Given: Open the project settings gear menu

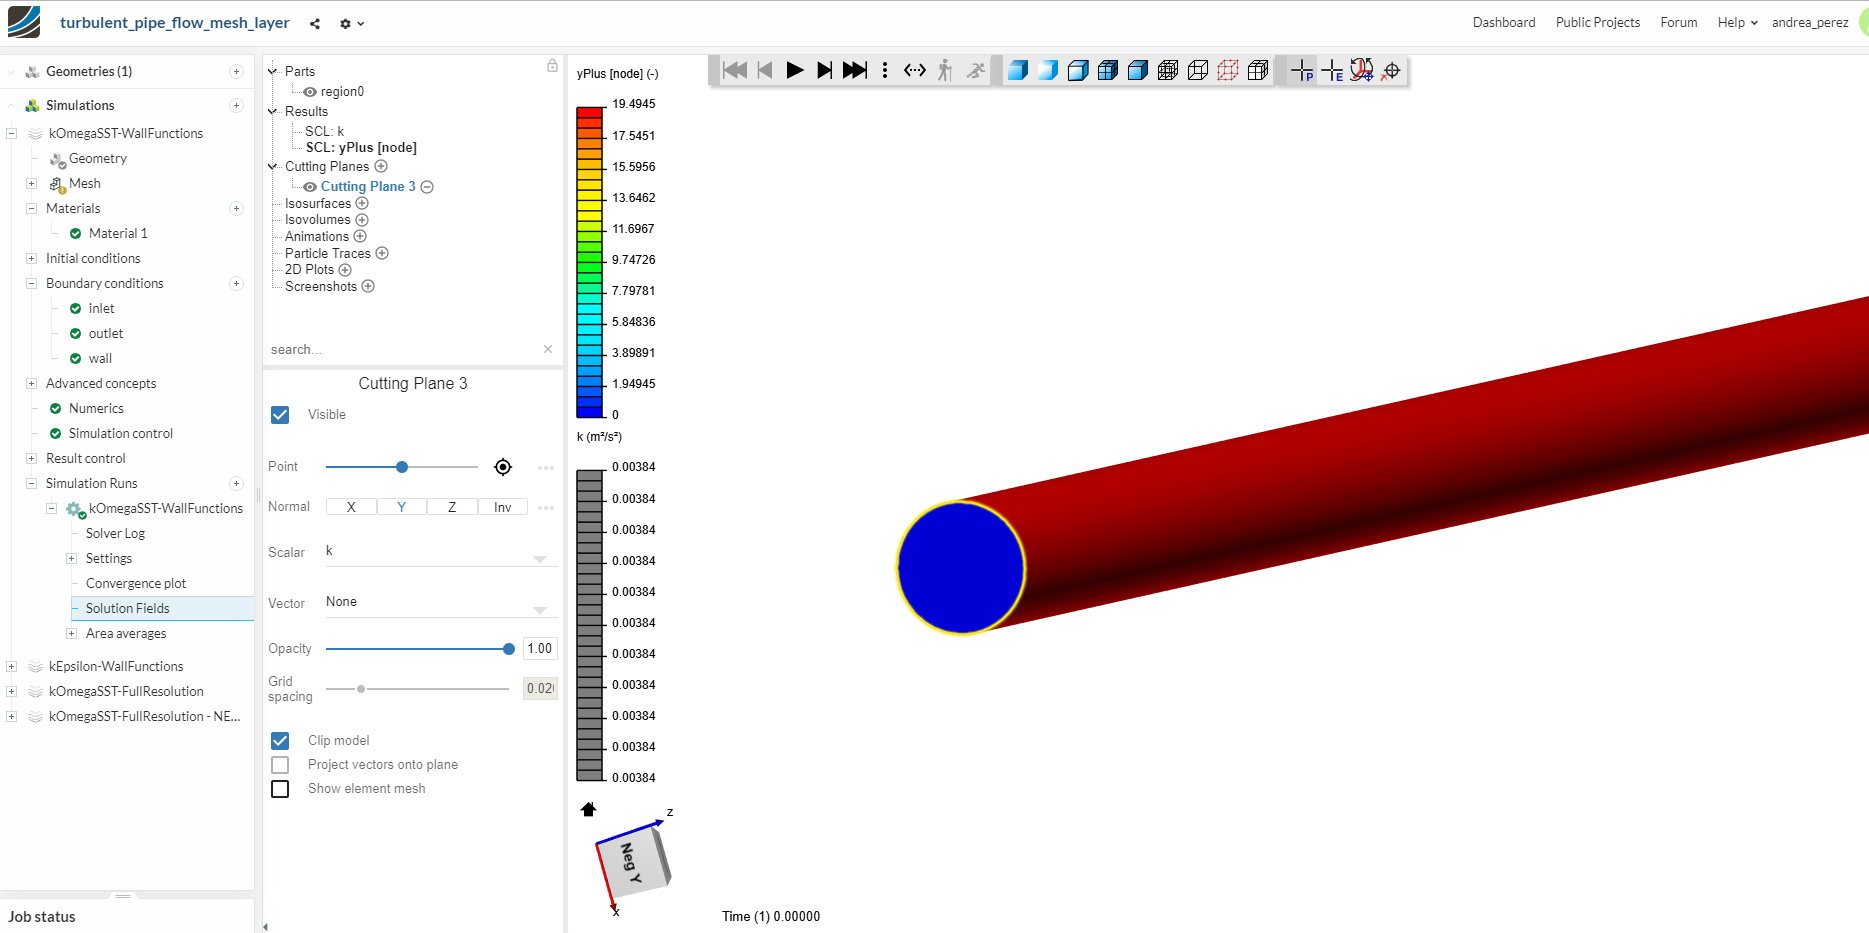Looking at the screenshot, I should click(351, 23).
